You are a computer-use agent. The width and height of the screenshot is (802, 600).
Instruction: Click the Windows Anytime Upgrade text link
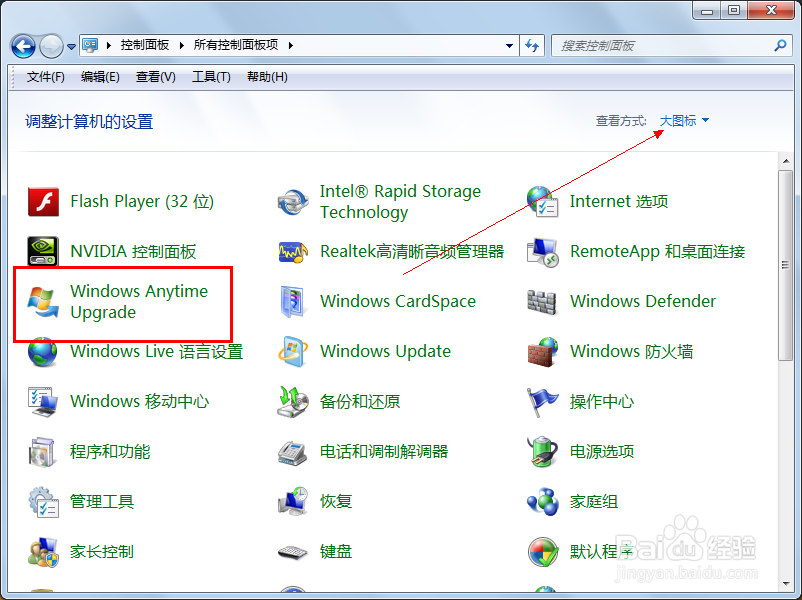tap(139, 301)
